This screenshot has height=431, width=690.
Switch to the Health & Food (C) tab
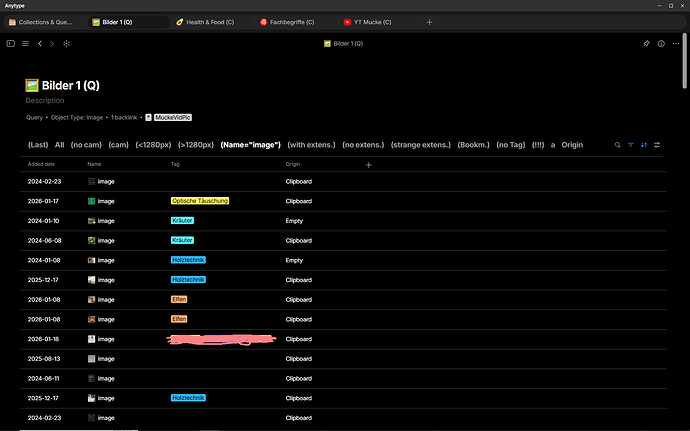tap(206, 22)
